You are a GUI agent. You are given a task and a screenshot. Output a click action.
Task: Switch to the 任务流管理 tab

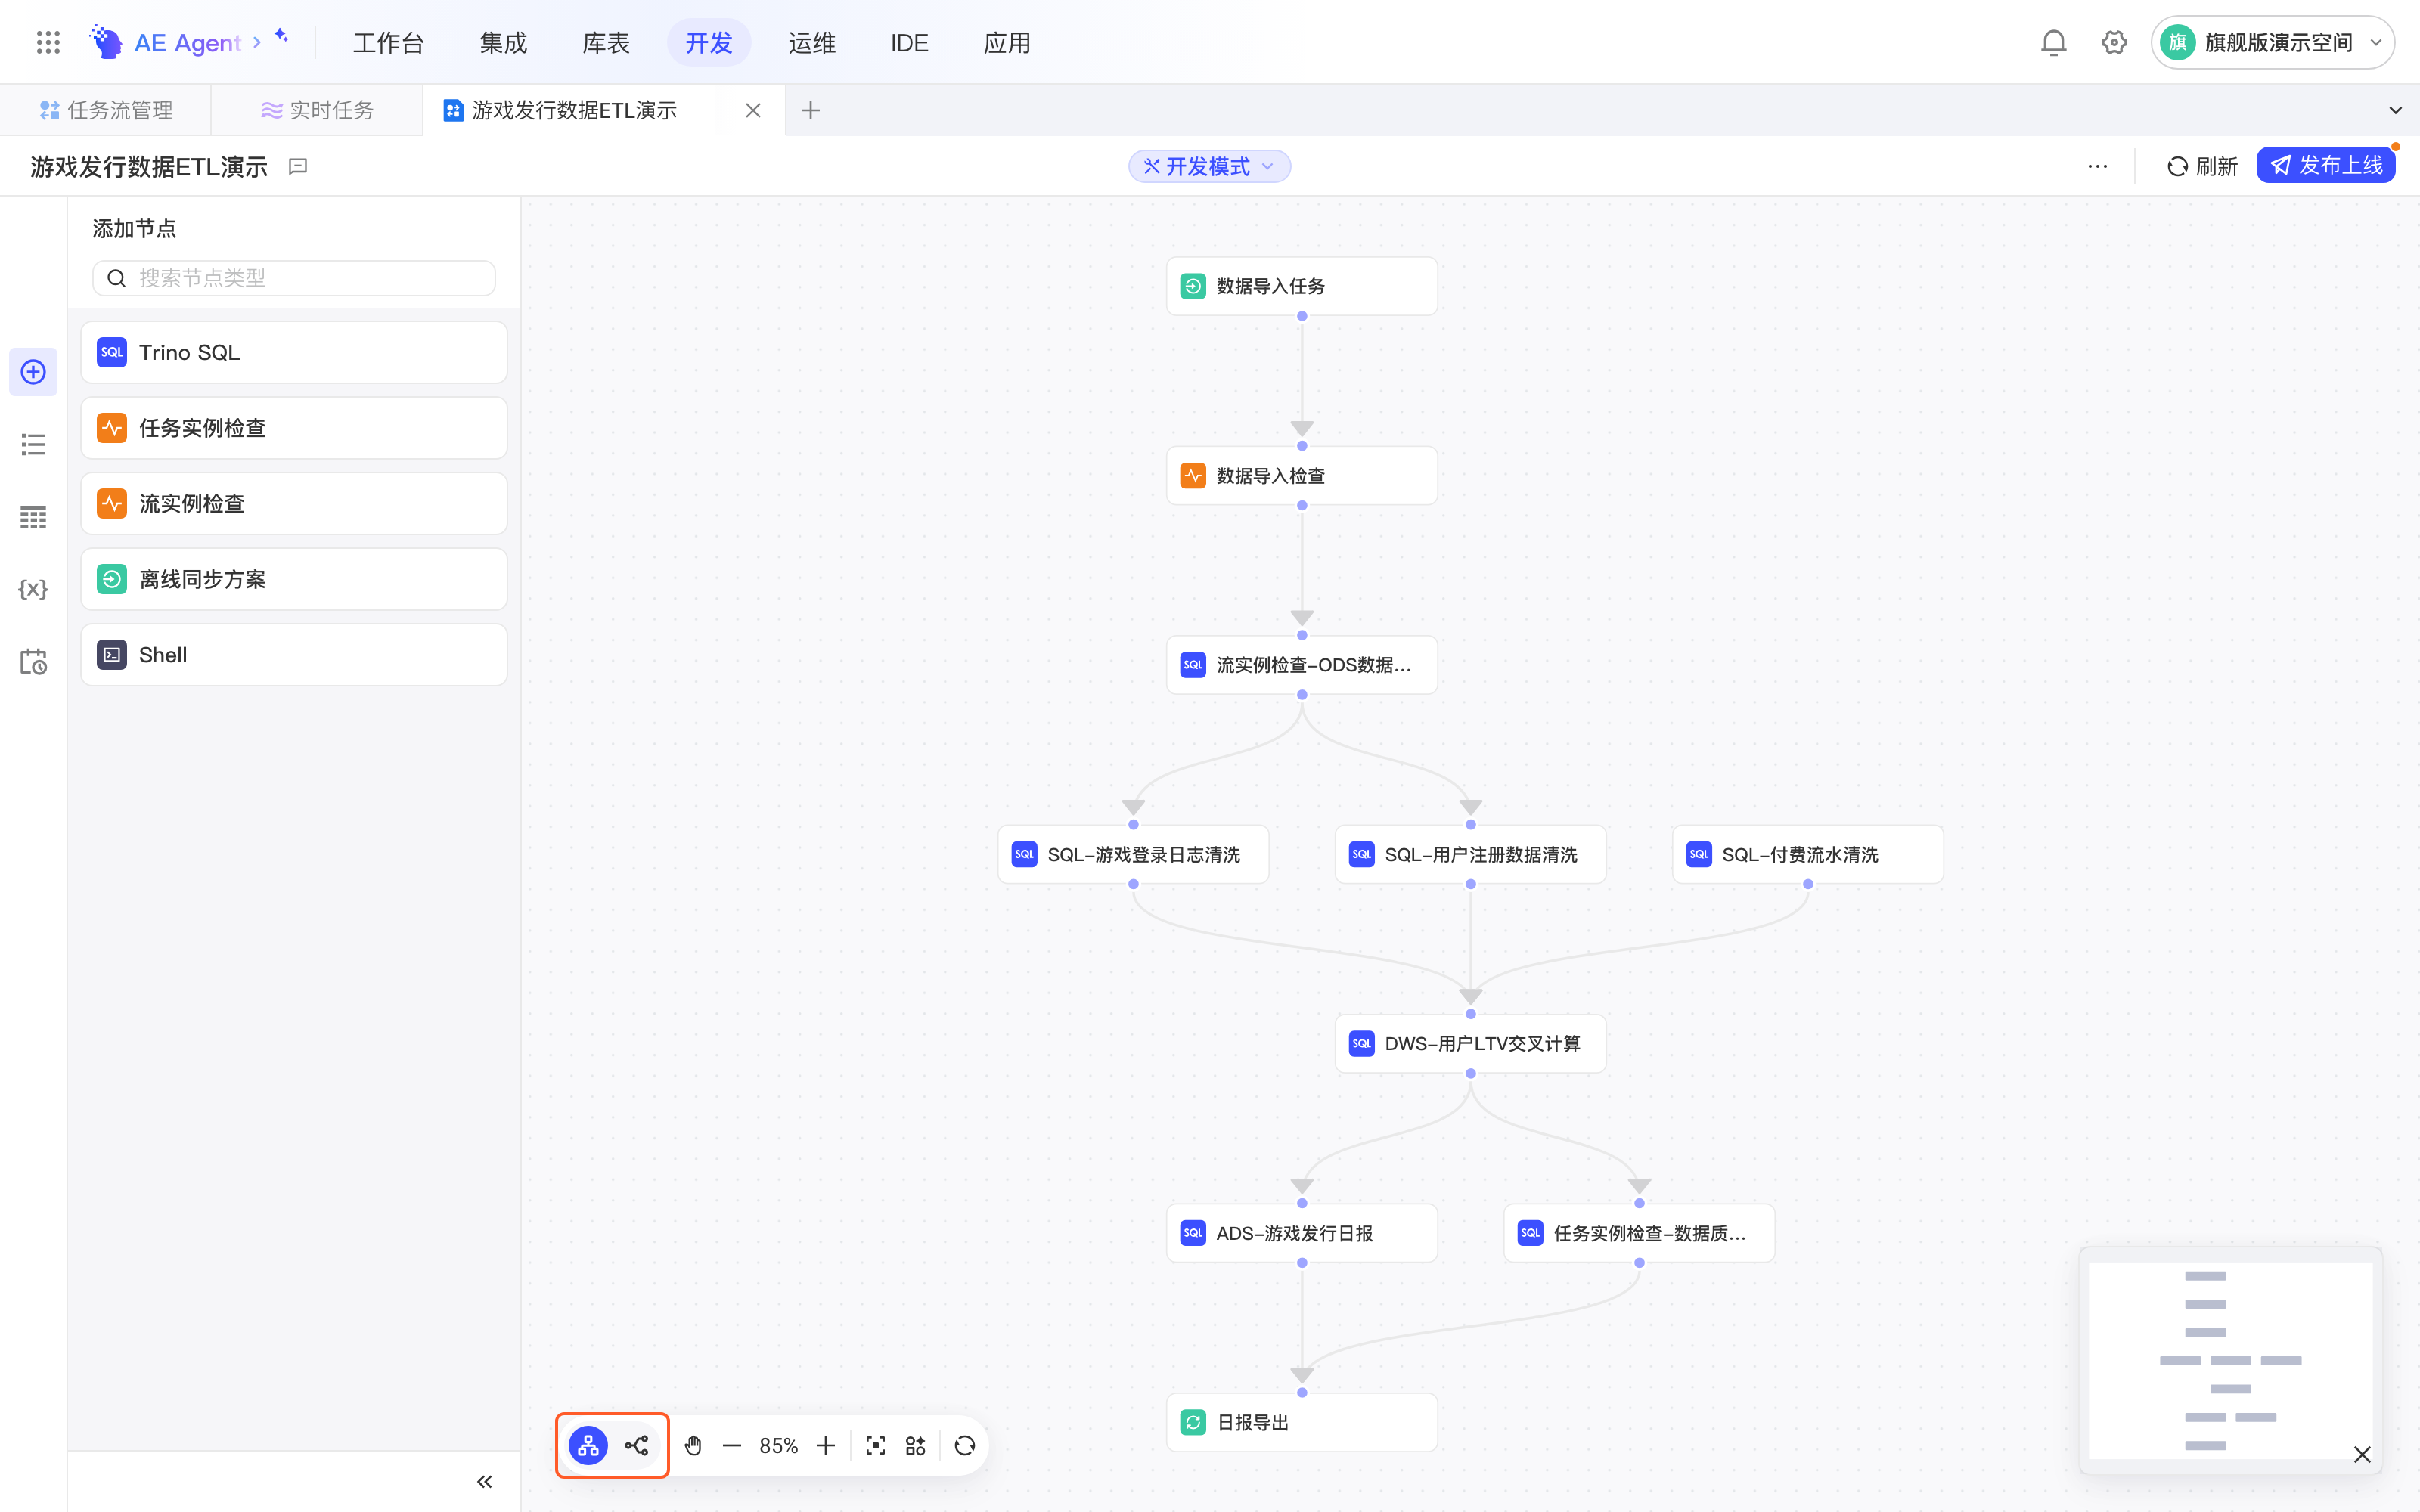point(106,110)
